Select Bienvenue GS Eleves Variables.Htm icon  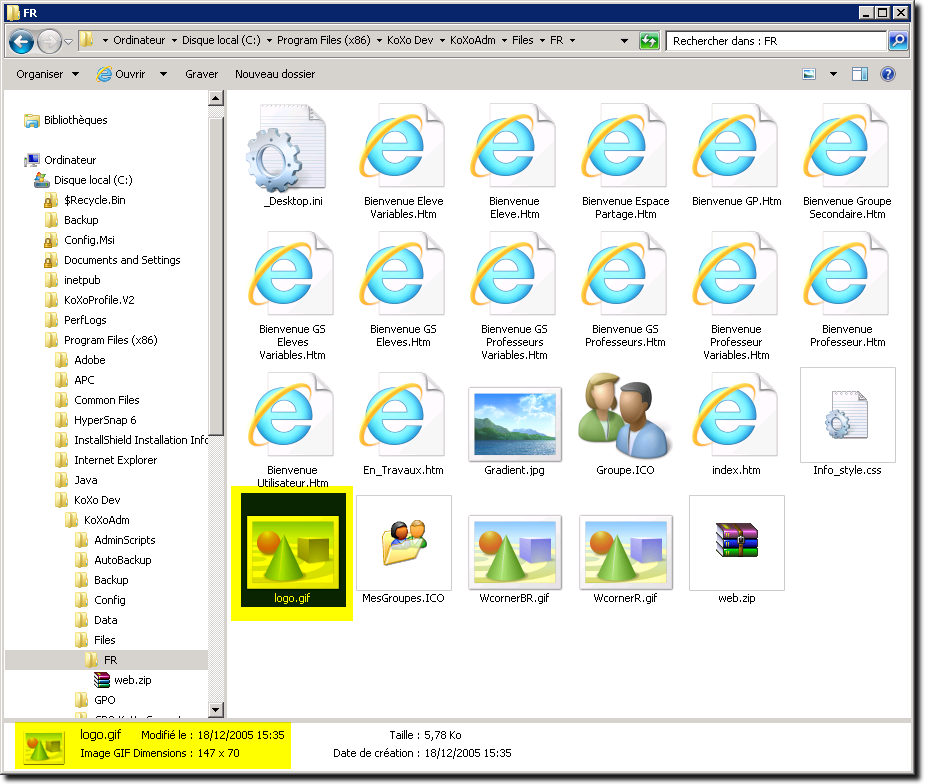point(292,275)
